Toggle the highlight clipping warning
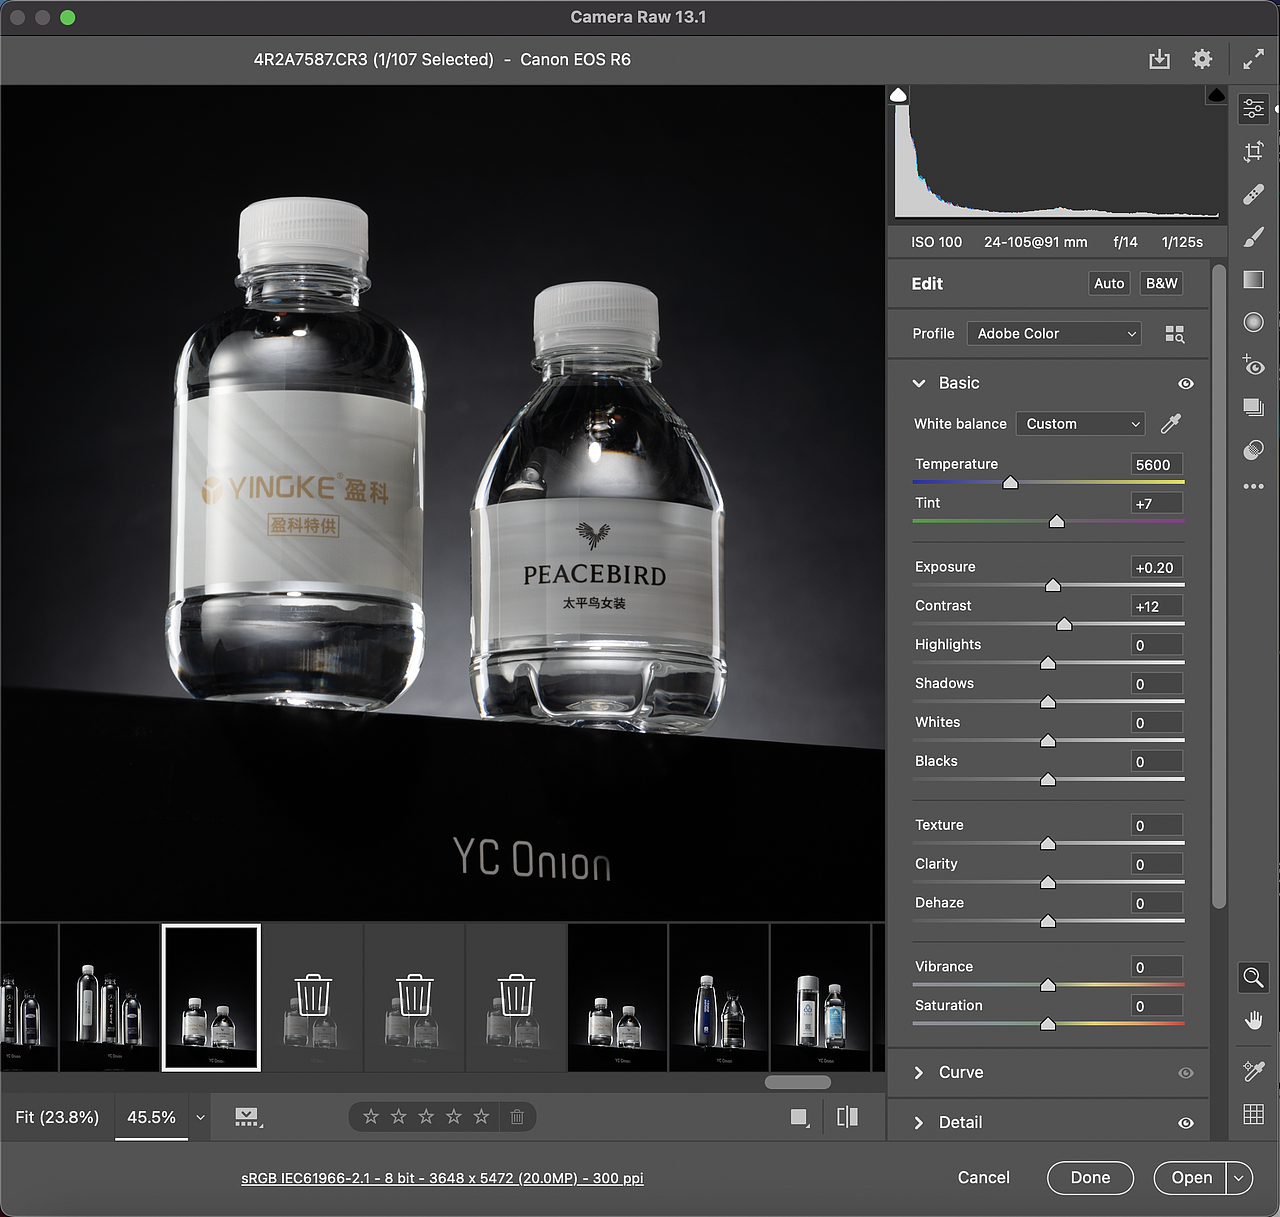The height and width of the screenshot is (1217, 1280). [1216, 95]
